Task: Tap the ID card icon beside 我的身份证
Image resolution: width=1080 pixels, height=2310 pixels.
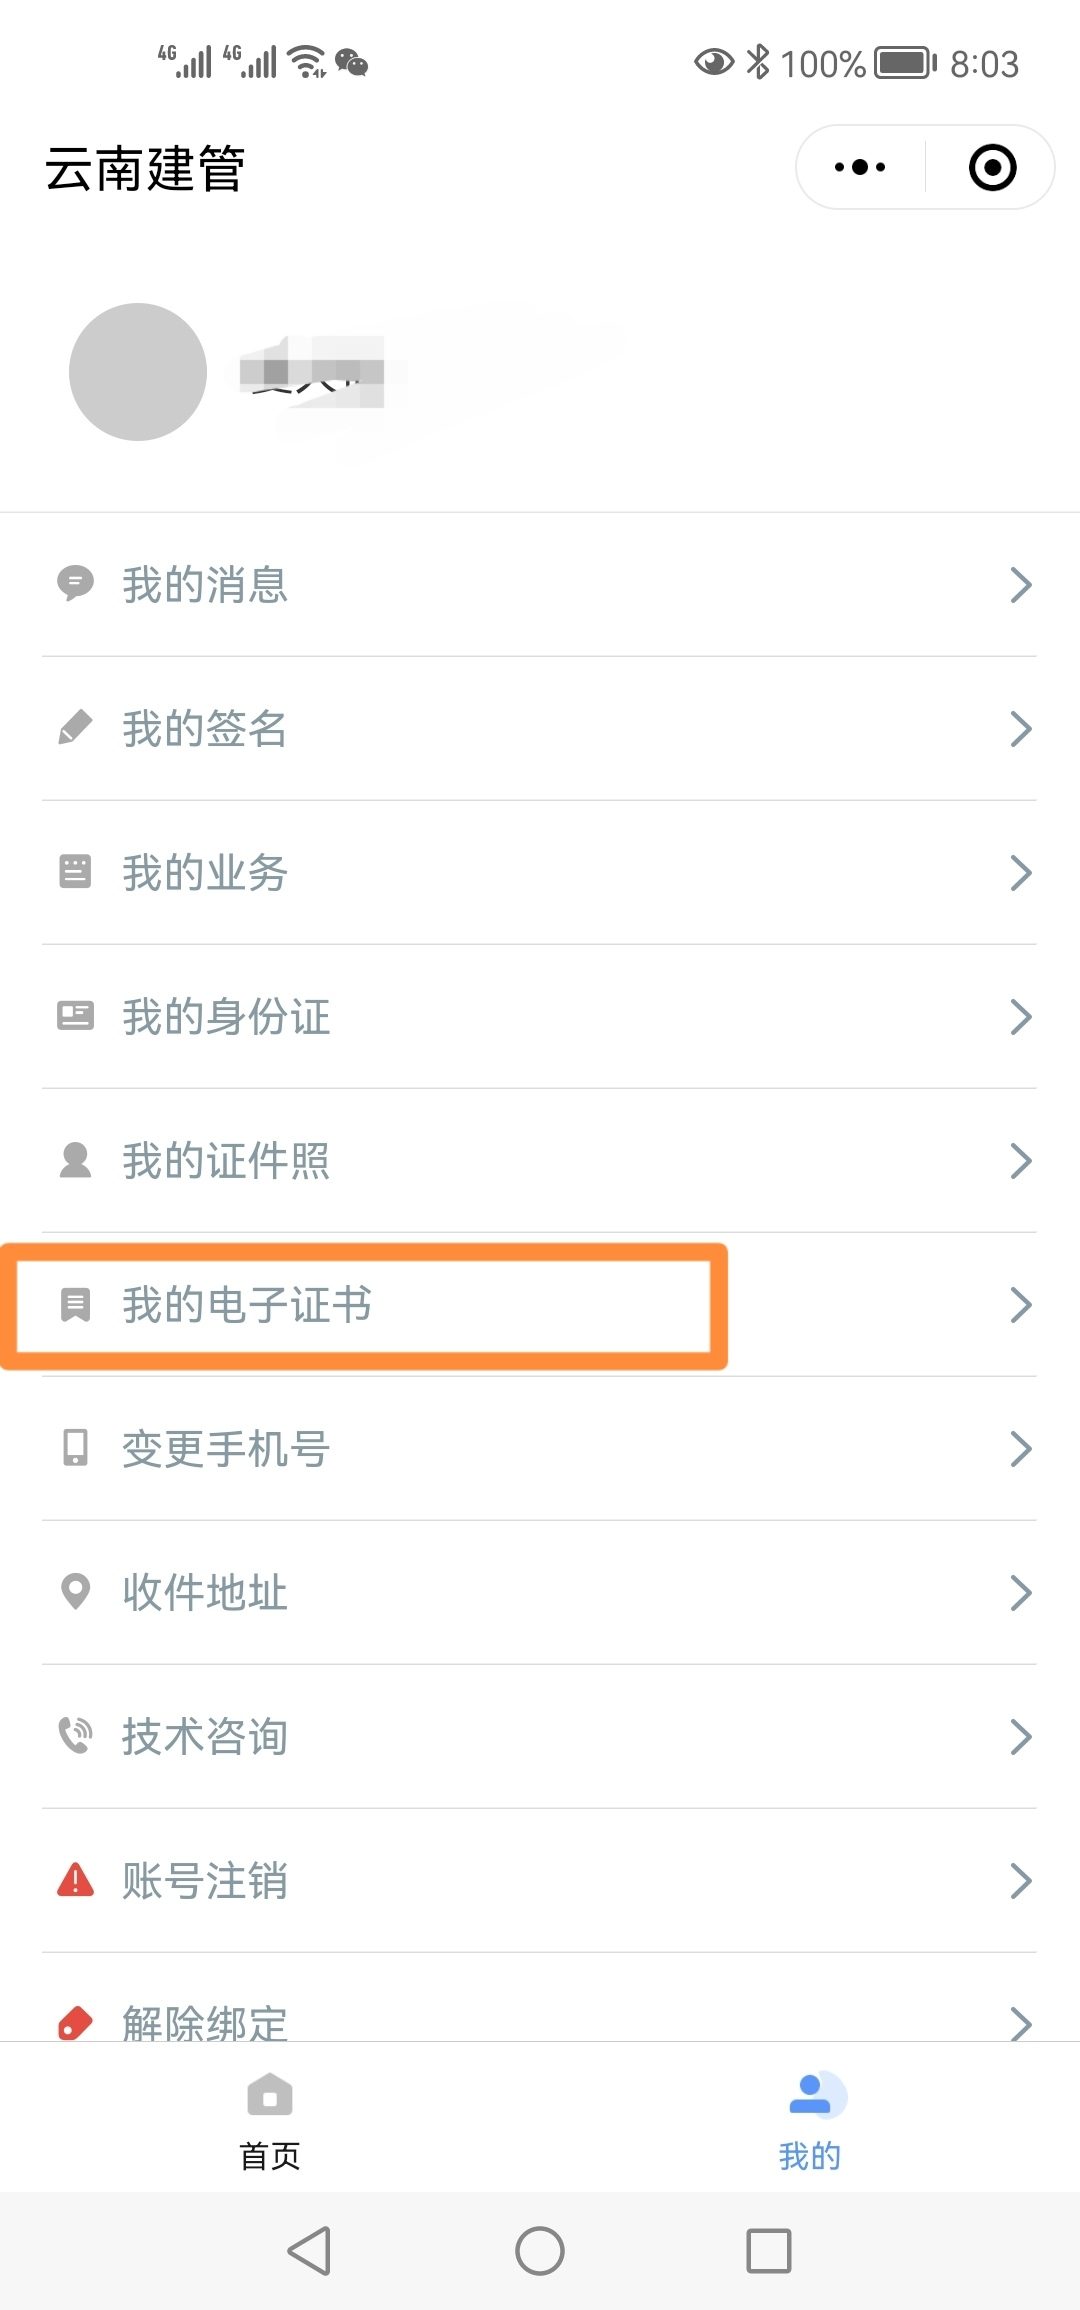Action: point(75,1016)
